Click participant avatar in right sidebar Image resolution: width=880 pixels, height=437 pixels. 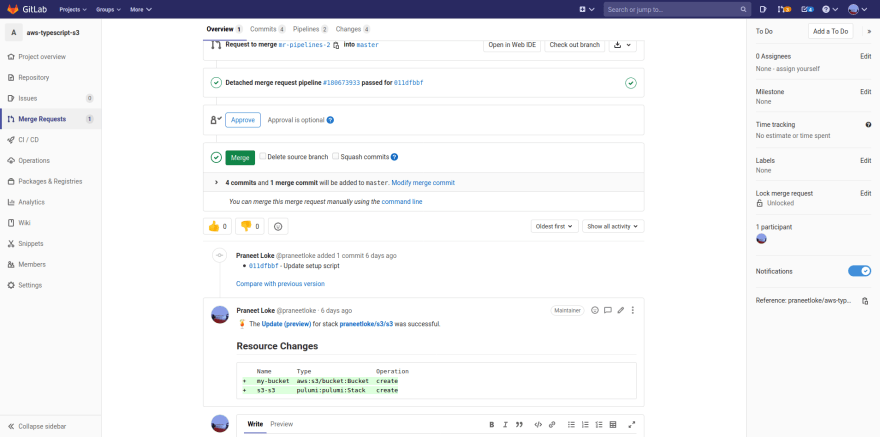click(x=761, y=239)
